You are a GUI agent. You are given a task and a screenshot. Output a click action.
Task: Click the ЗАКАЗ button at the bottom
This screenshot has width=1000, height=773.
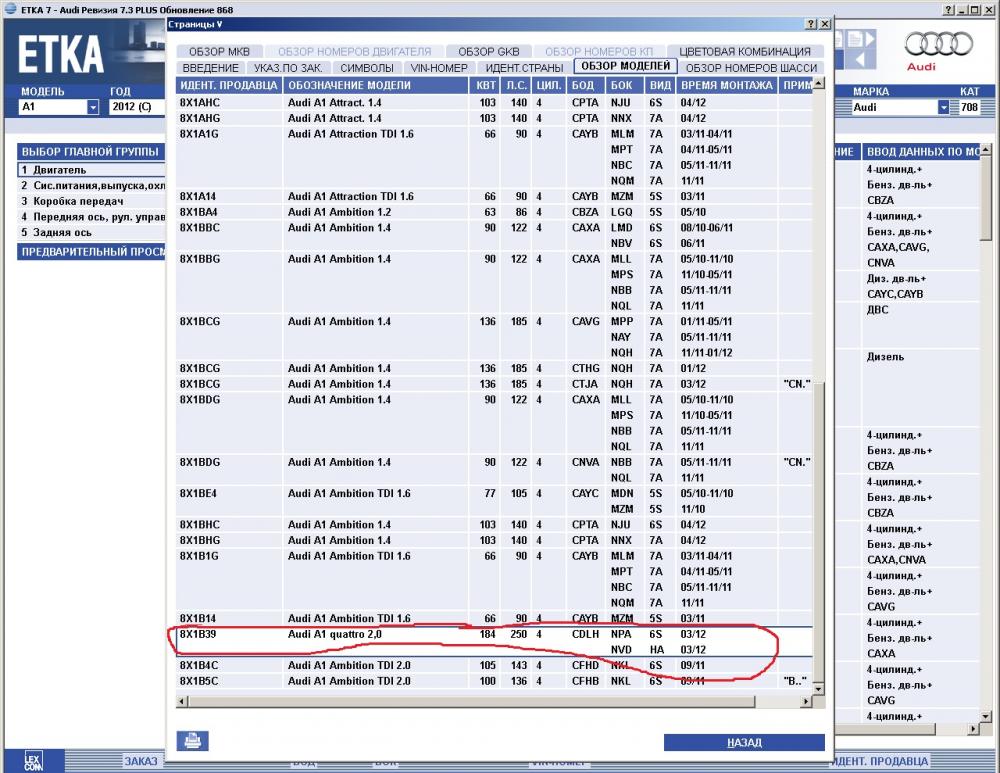(x=140, y=761)
